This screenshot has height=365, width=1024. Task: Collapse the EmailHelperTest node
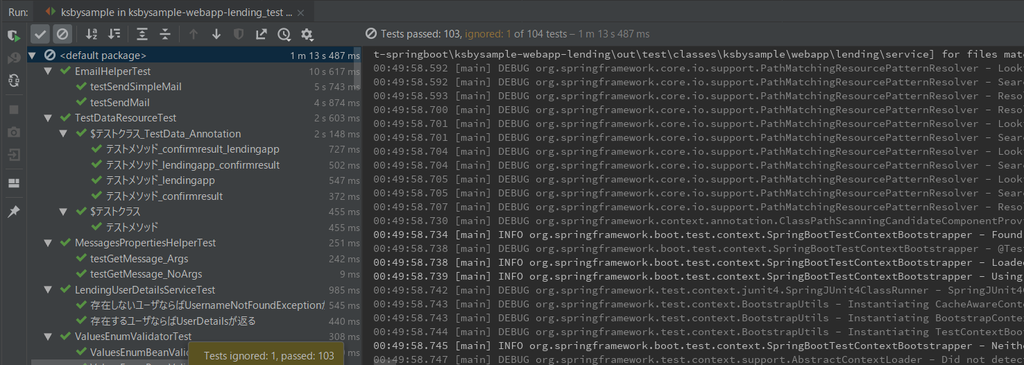(x=48, y=71)
